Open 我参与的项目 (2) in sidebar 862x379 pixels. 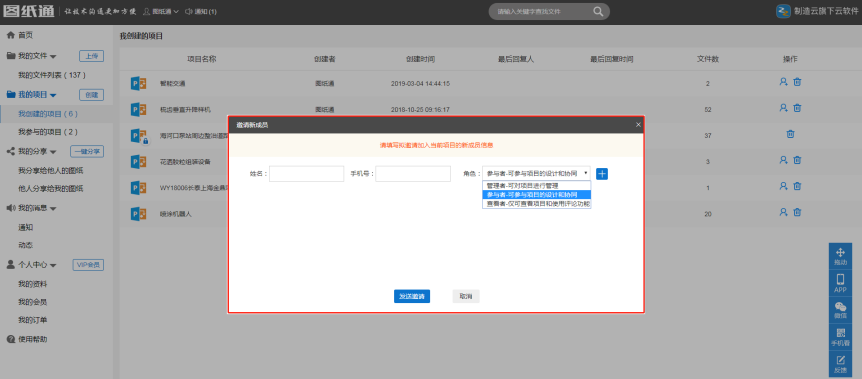(48, 132)
